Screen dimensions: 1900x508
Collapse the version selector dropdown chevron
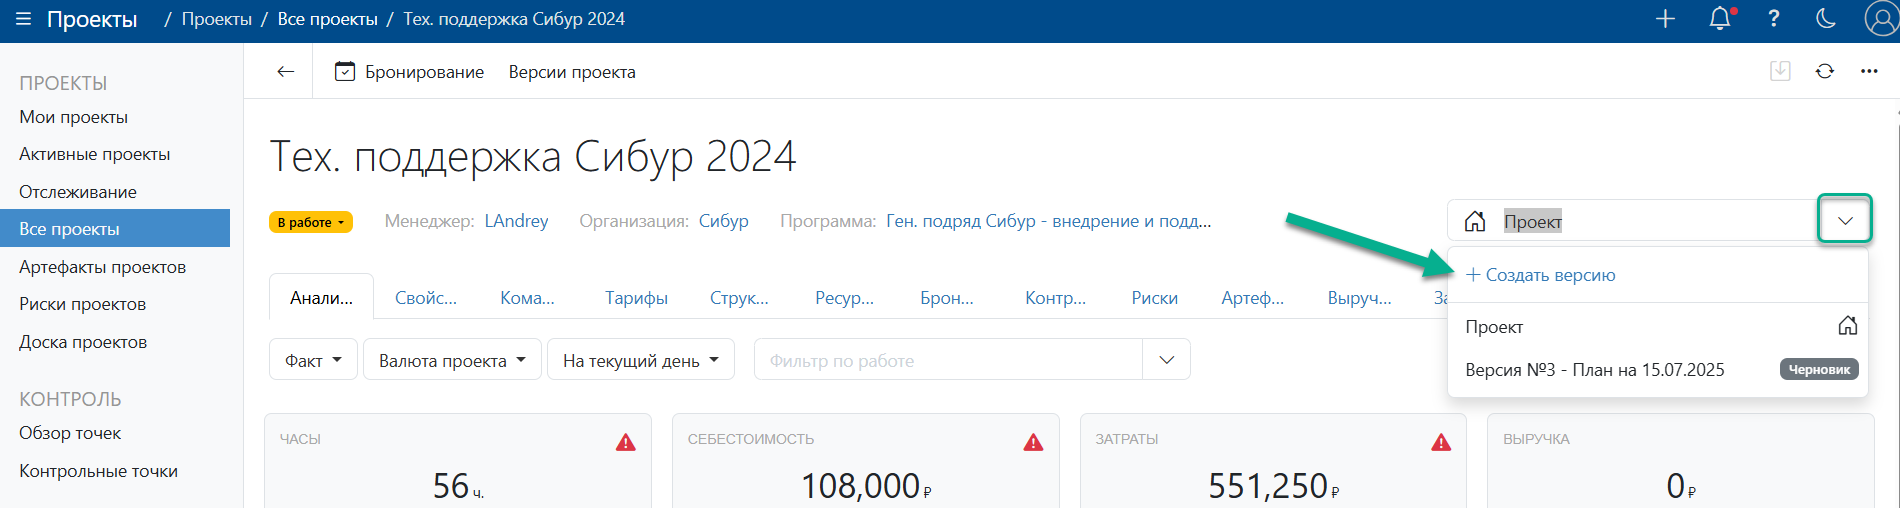click(x=1845, y=220)
